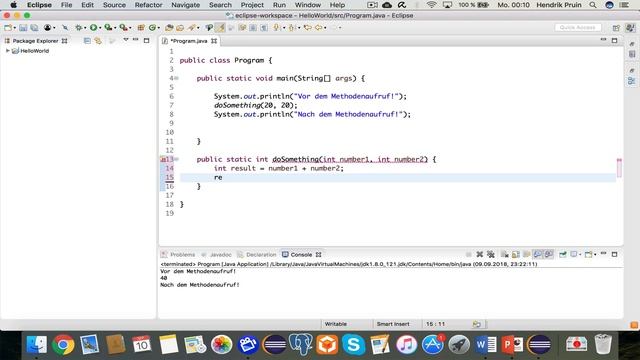Click the Pin Console icon

coord(562,254)
